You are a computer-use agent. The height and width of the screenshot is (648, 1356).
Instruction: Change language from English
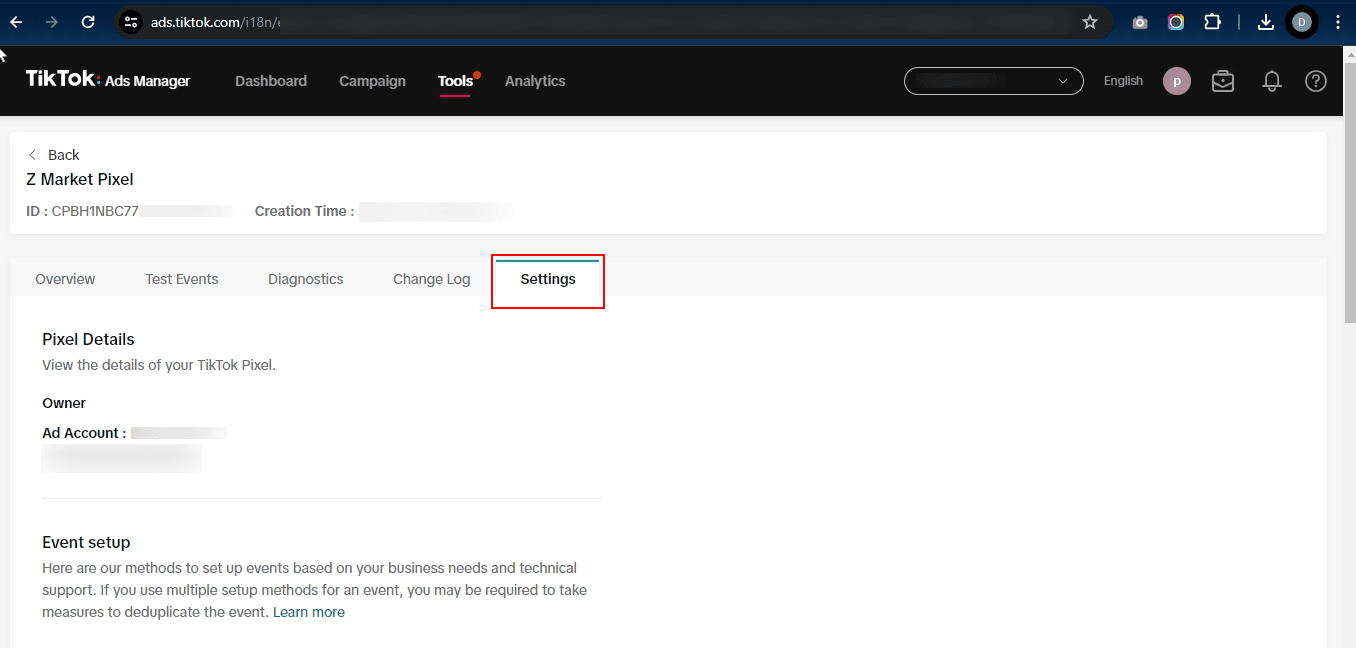1123,81
